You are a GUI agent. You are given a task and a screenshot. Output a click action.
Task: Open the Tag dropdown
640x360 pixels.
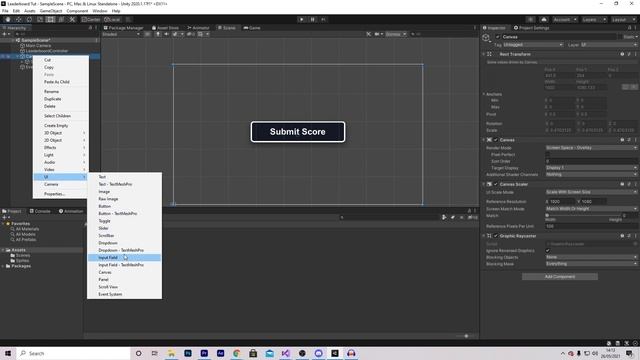533,45
